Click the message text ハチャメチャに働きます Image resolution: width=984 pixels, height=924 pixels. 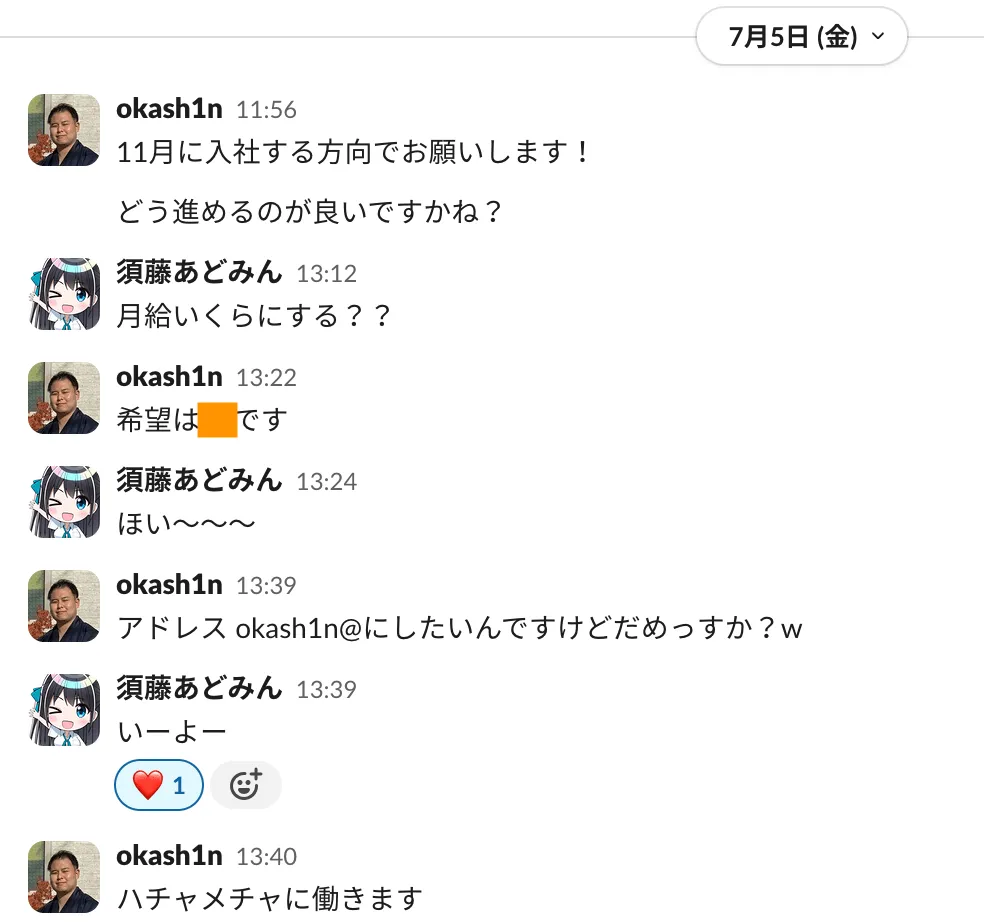tap(270, 898)
